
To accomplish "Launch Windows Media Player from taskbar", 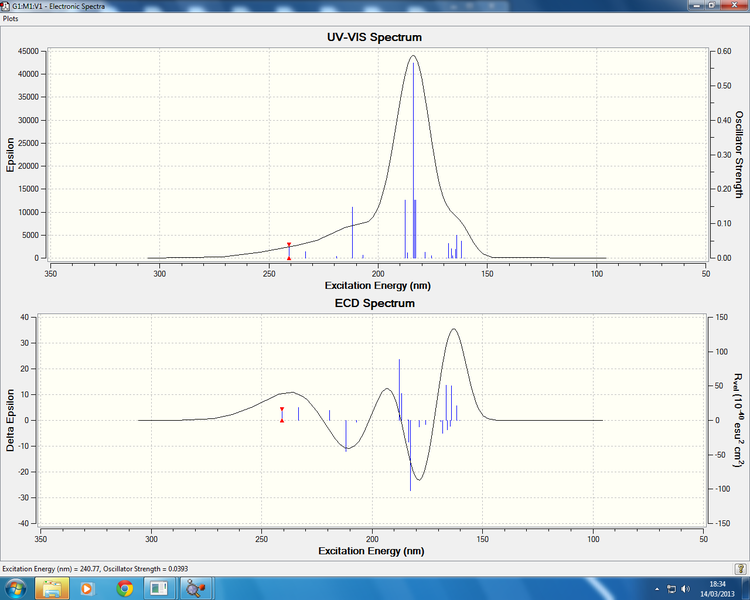I will click(x=87, y=588).
